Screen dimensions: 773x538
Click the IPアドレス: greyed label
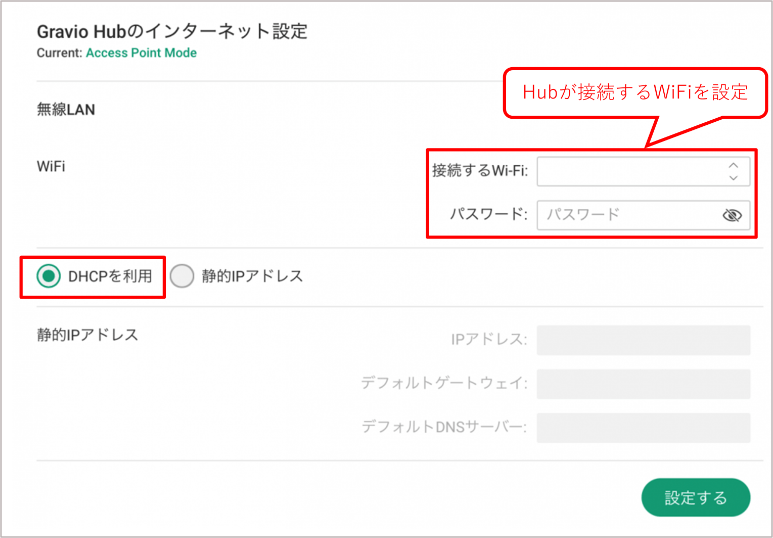point(489,339)
